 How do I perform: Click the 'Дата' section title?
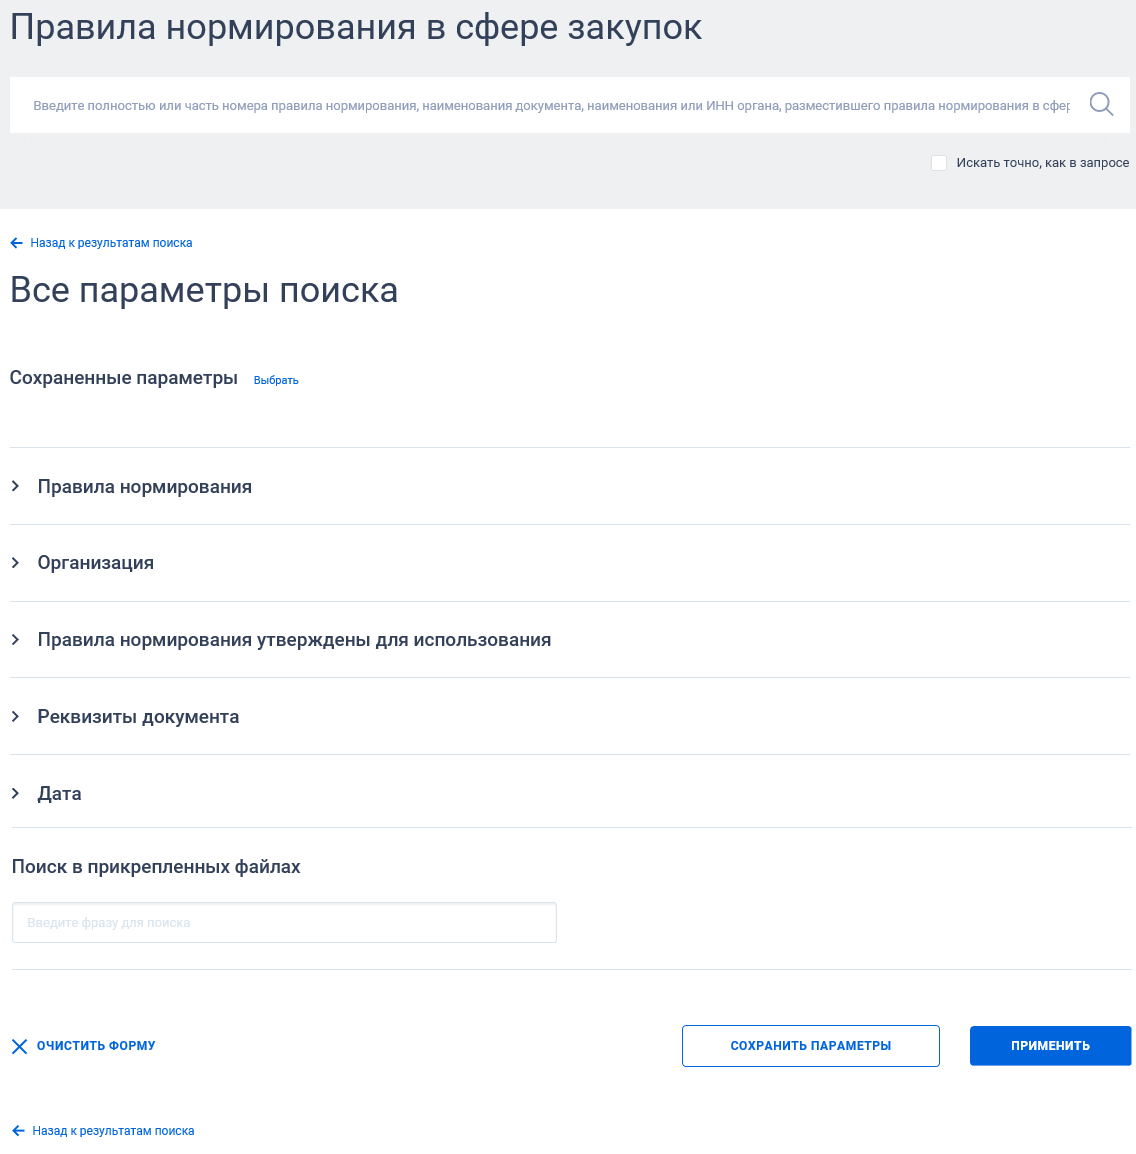[60, 793]
